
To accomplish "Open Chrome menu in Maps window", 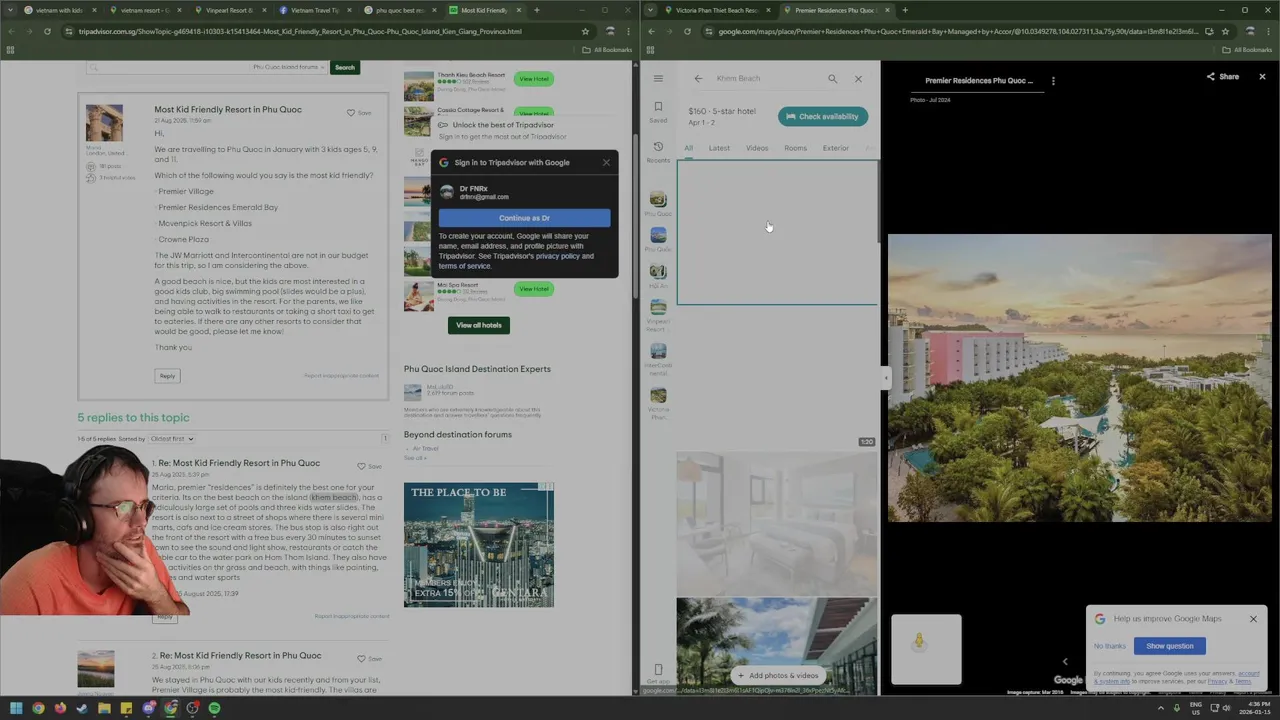I will [1269, 31].
